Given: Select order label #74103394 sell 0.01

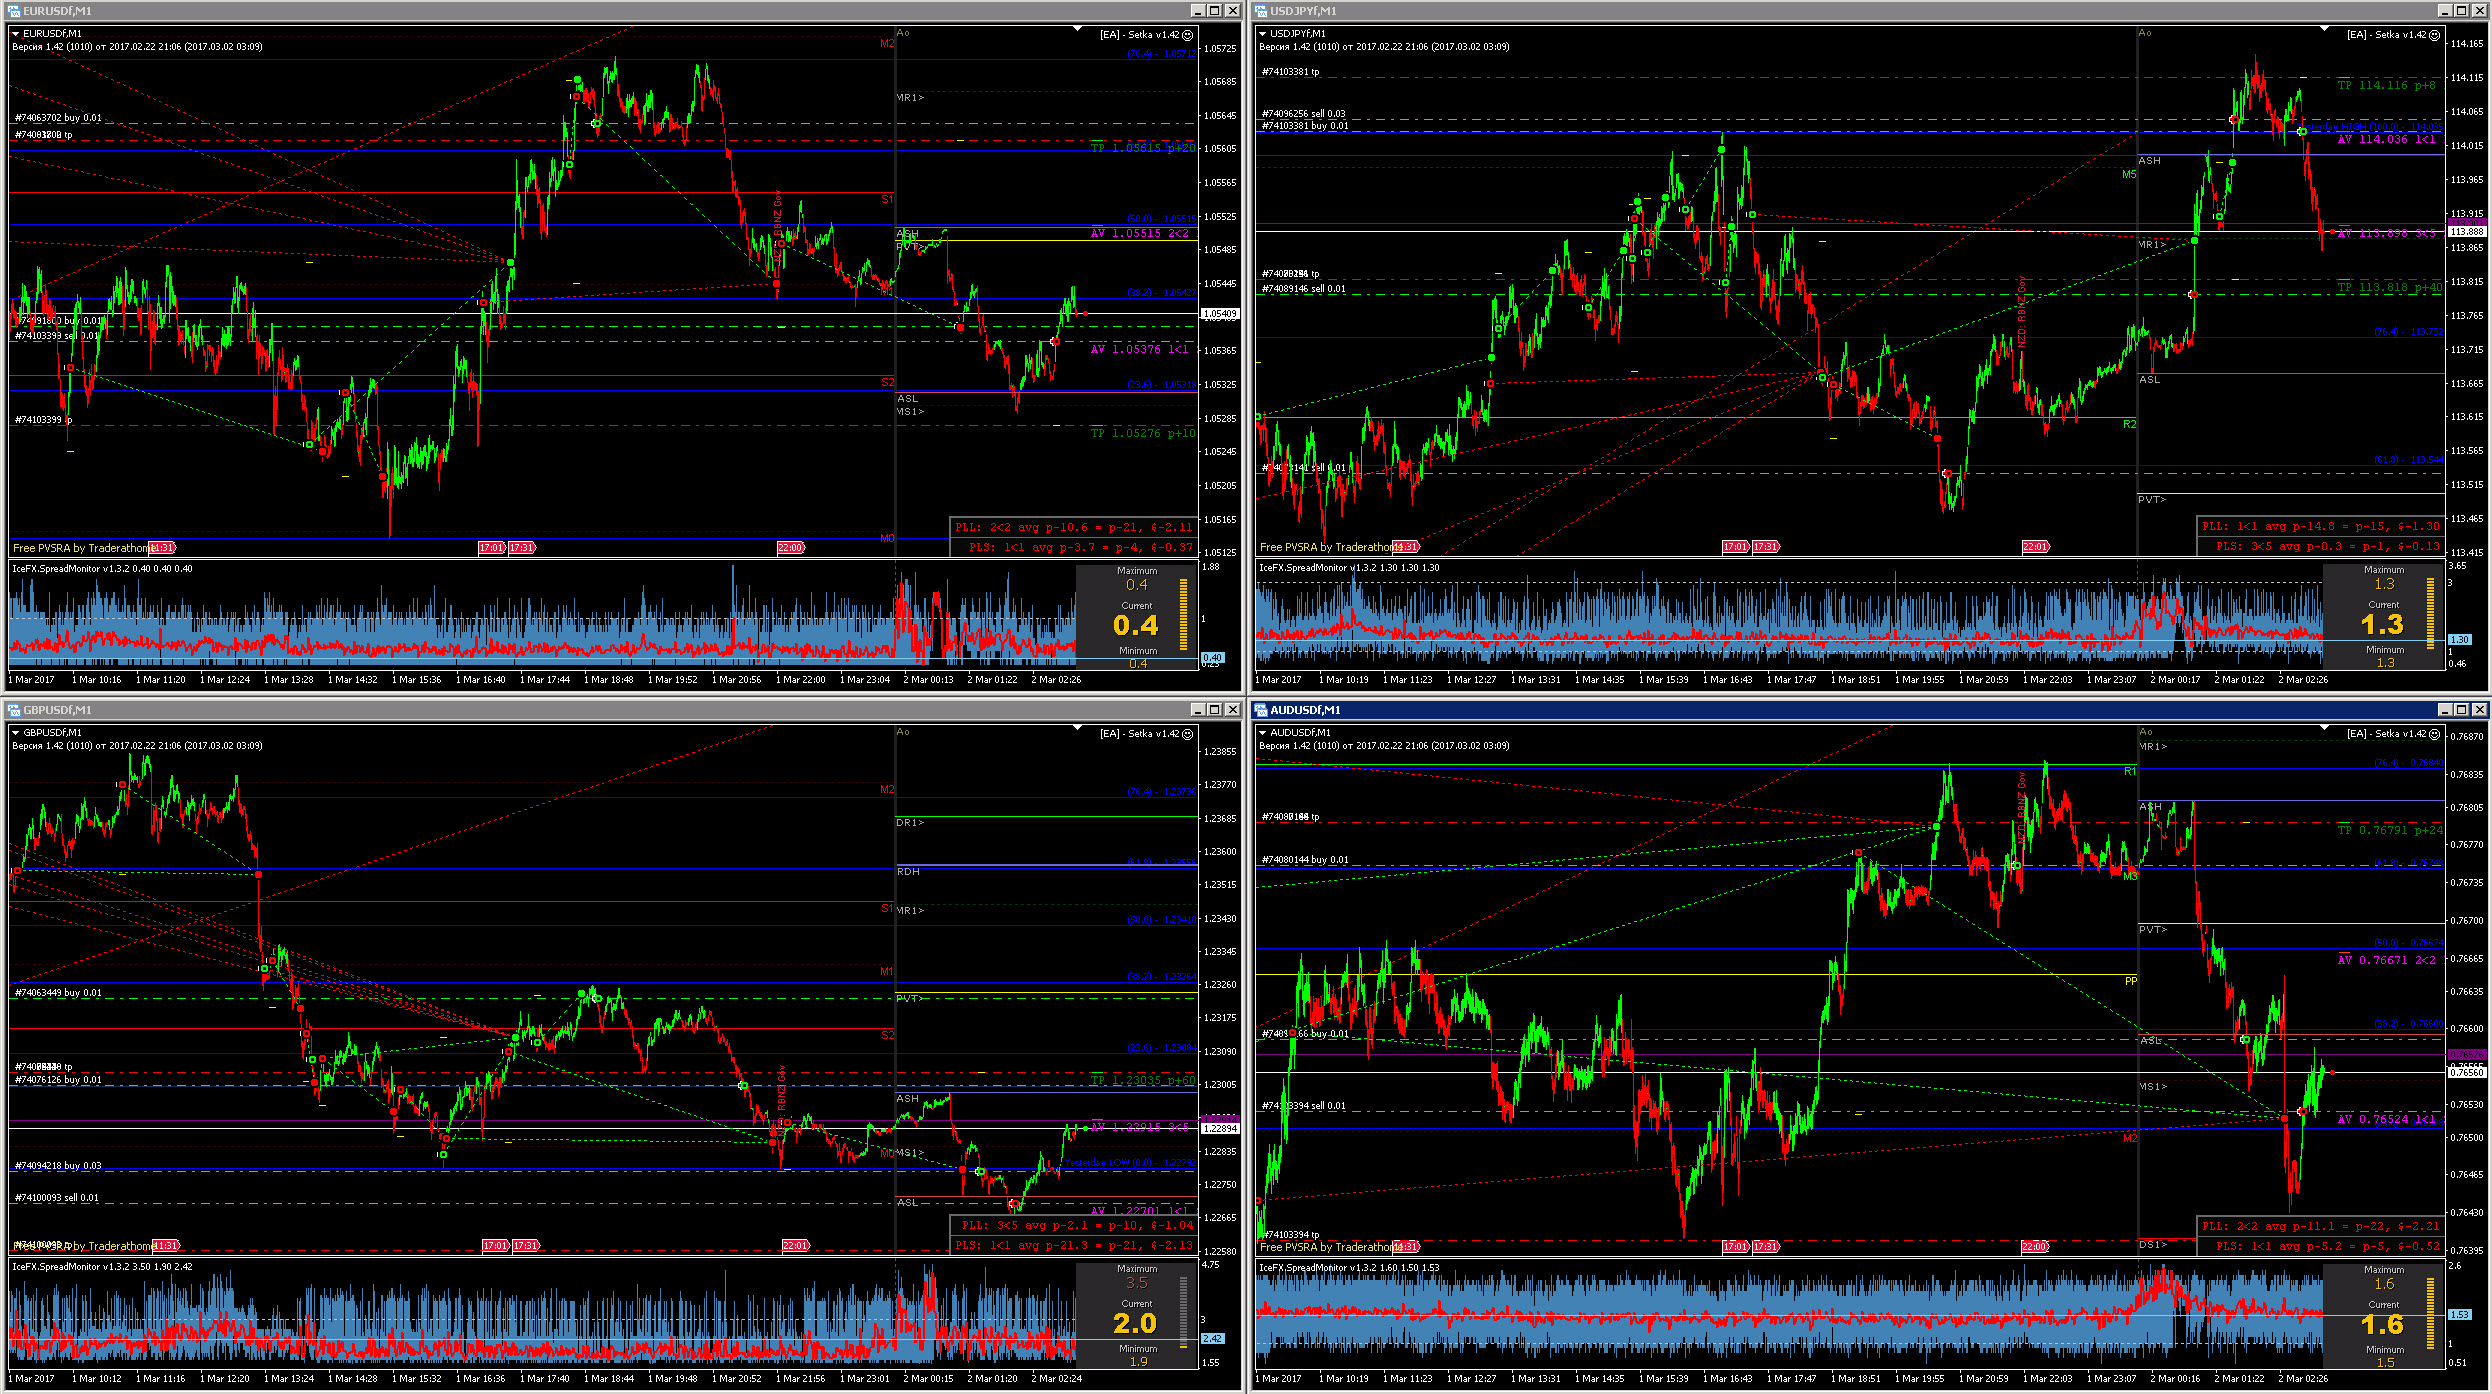Looking at the screenshot, I should [x=1304, y=1106].
